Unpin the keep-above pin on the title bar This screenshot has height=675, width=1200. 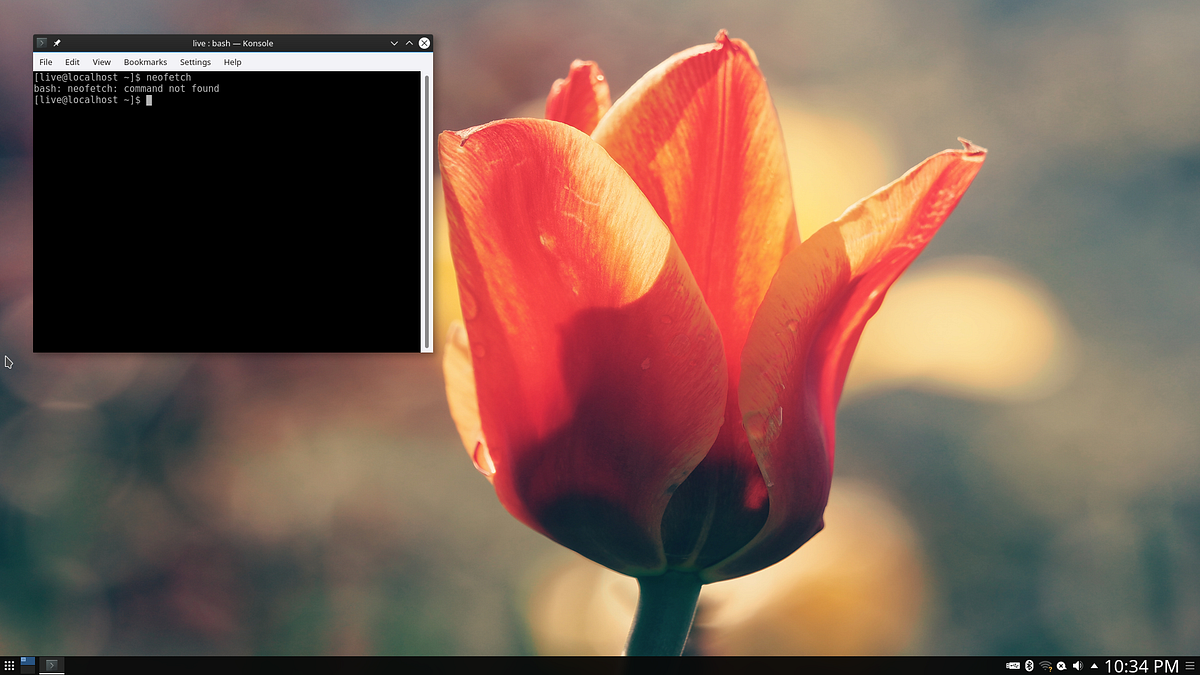(x=55, y=42)
